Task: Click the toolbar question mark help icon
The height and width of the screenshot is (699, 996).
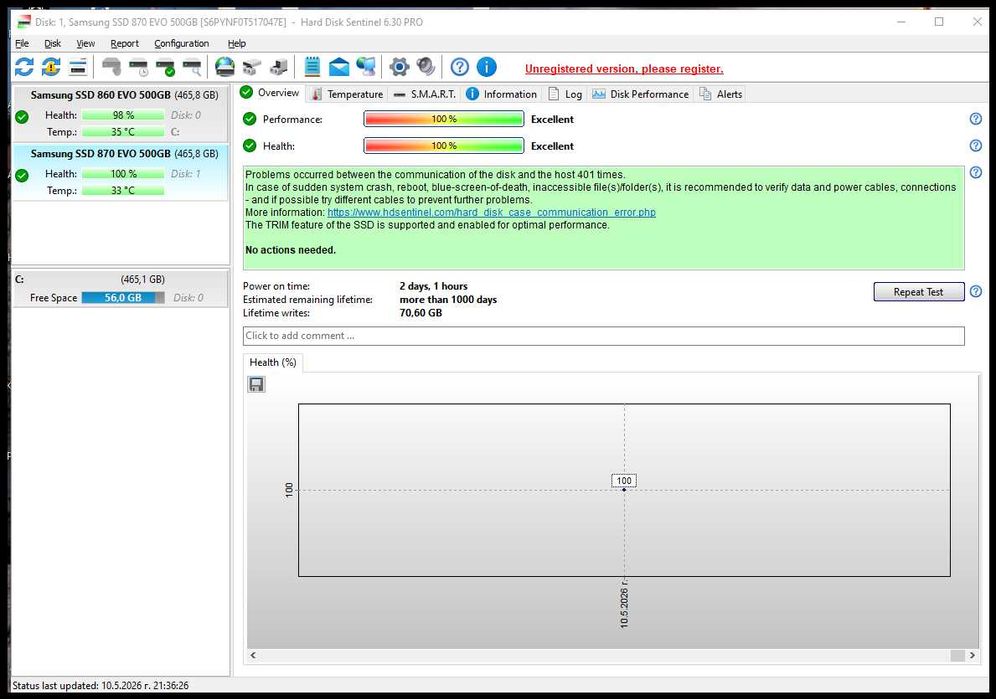Action: click(x=459, y=67)
